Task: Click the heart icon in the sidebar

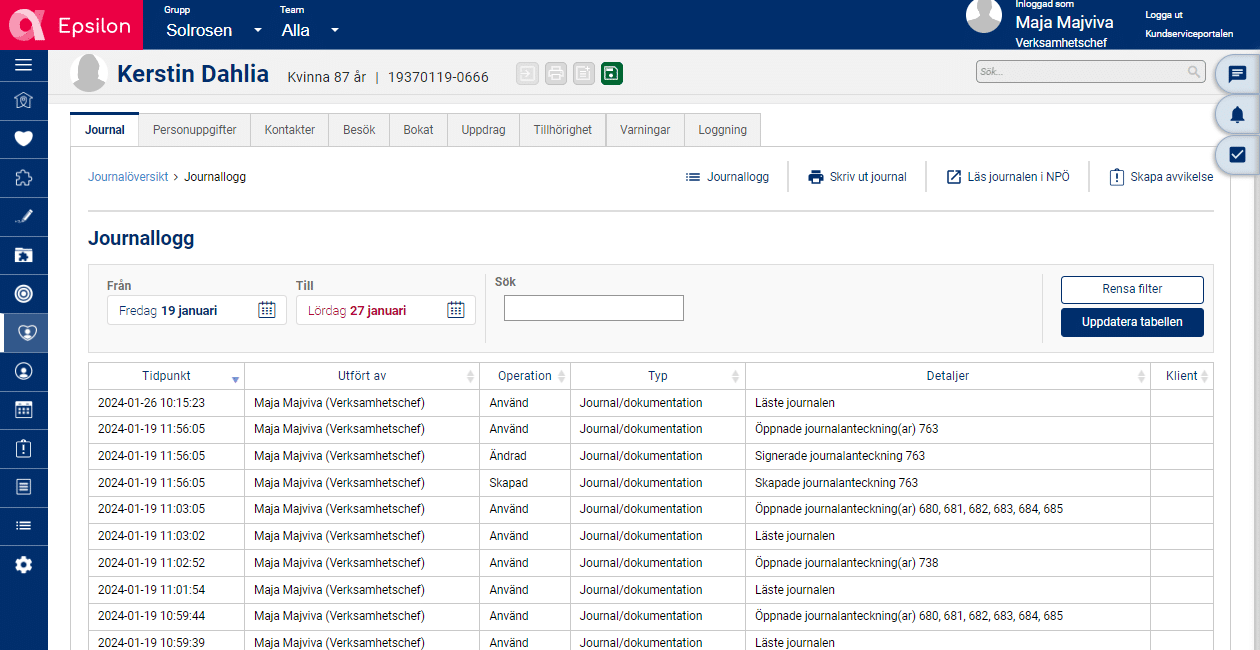Action: click(23, 139)
